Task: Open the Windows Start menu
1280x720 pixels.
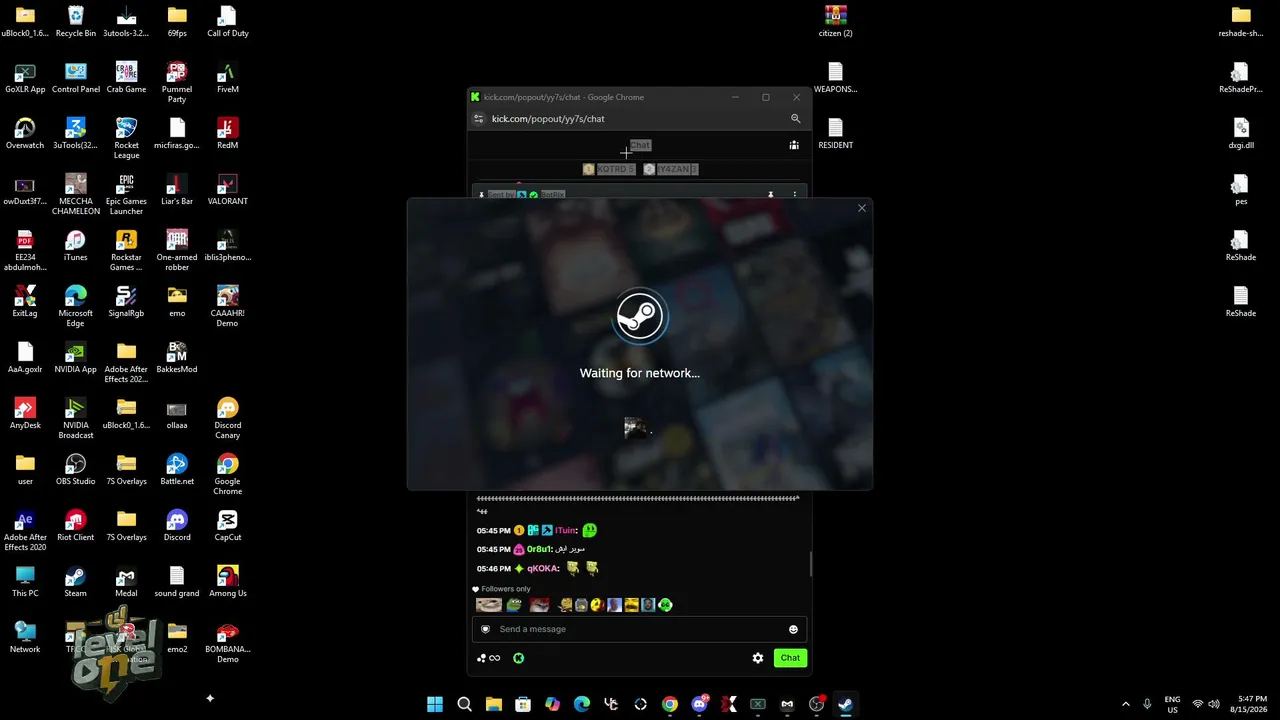Action: tap(435, 704)
